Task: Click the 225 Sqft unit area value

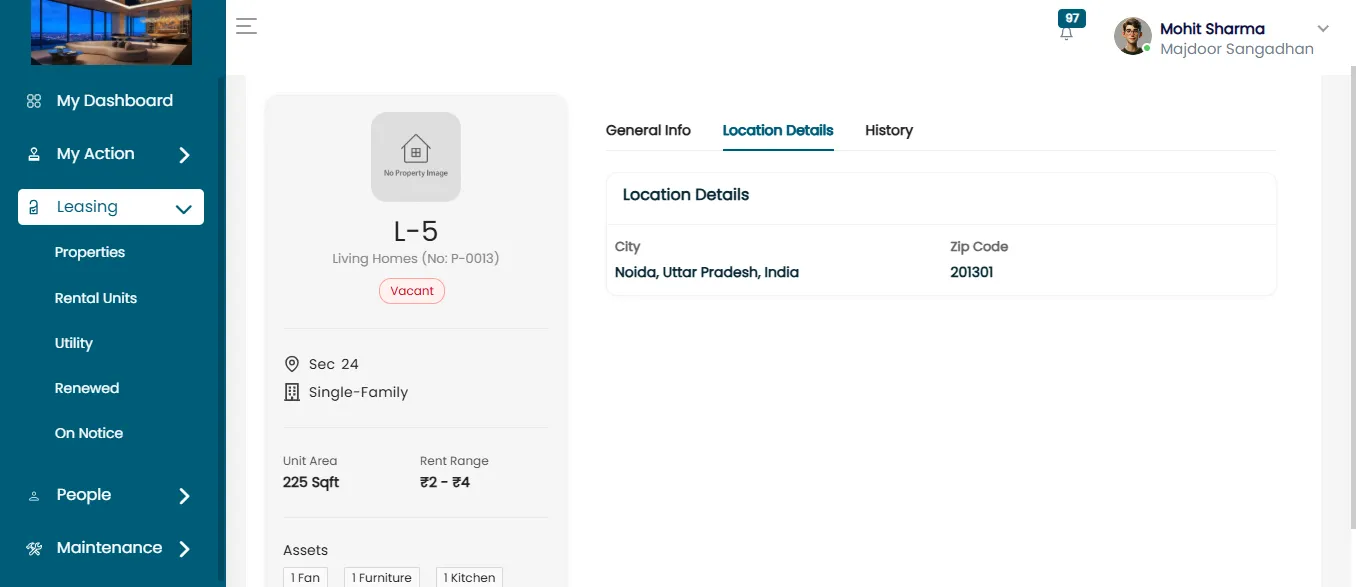Action: pyautogui.click(x=311, y=482)
